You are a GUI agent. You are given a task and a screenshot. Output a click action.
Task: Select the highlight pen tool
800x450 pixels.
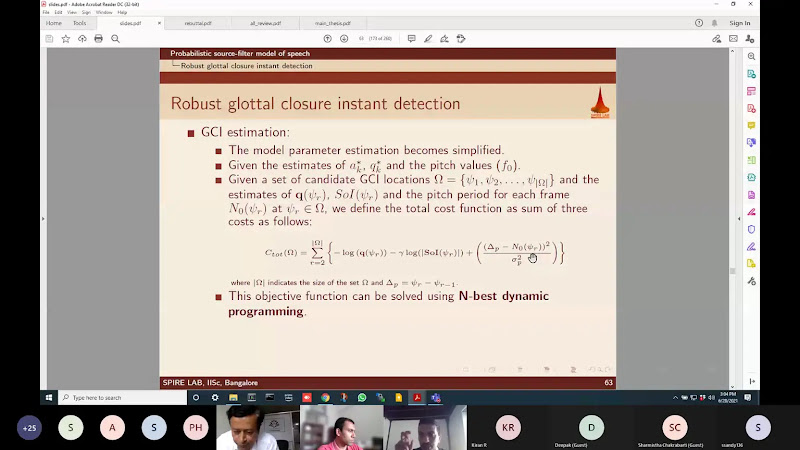428,39
